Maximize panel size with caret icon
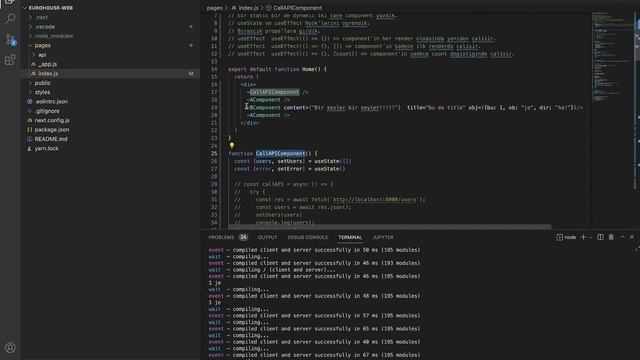 (x=622, y=237)
